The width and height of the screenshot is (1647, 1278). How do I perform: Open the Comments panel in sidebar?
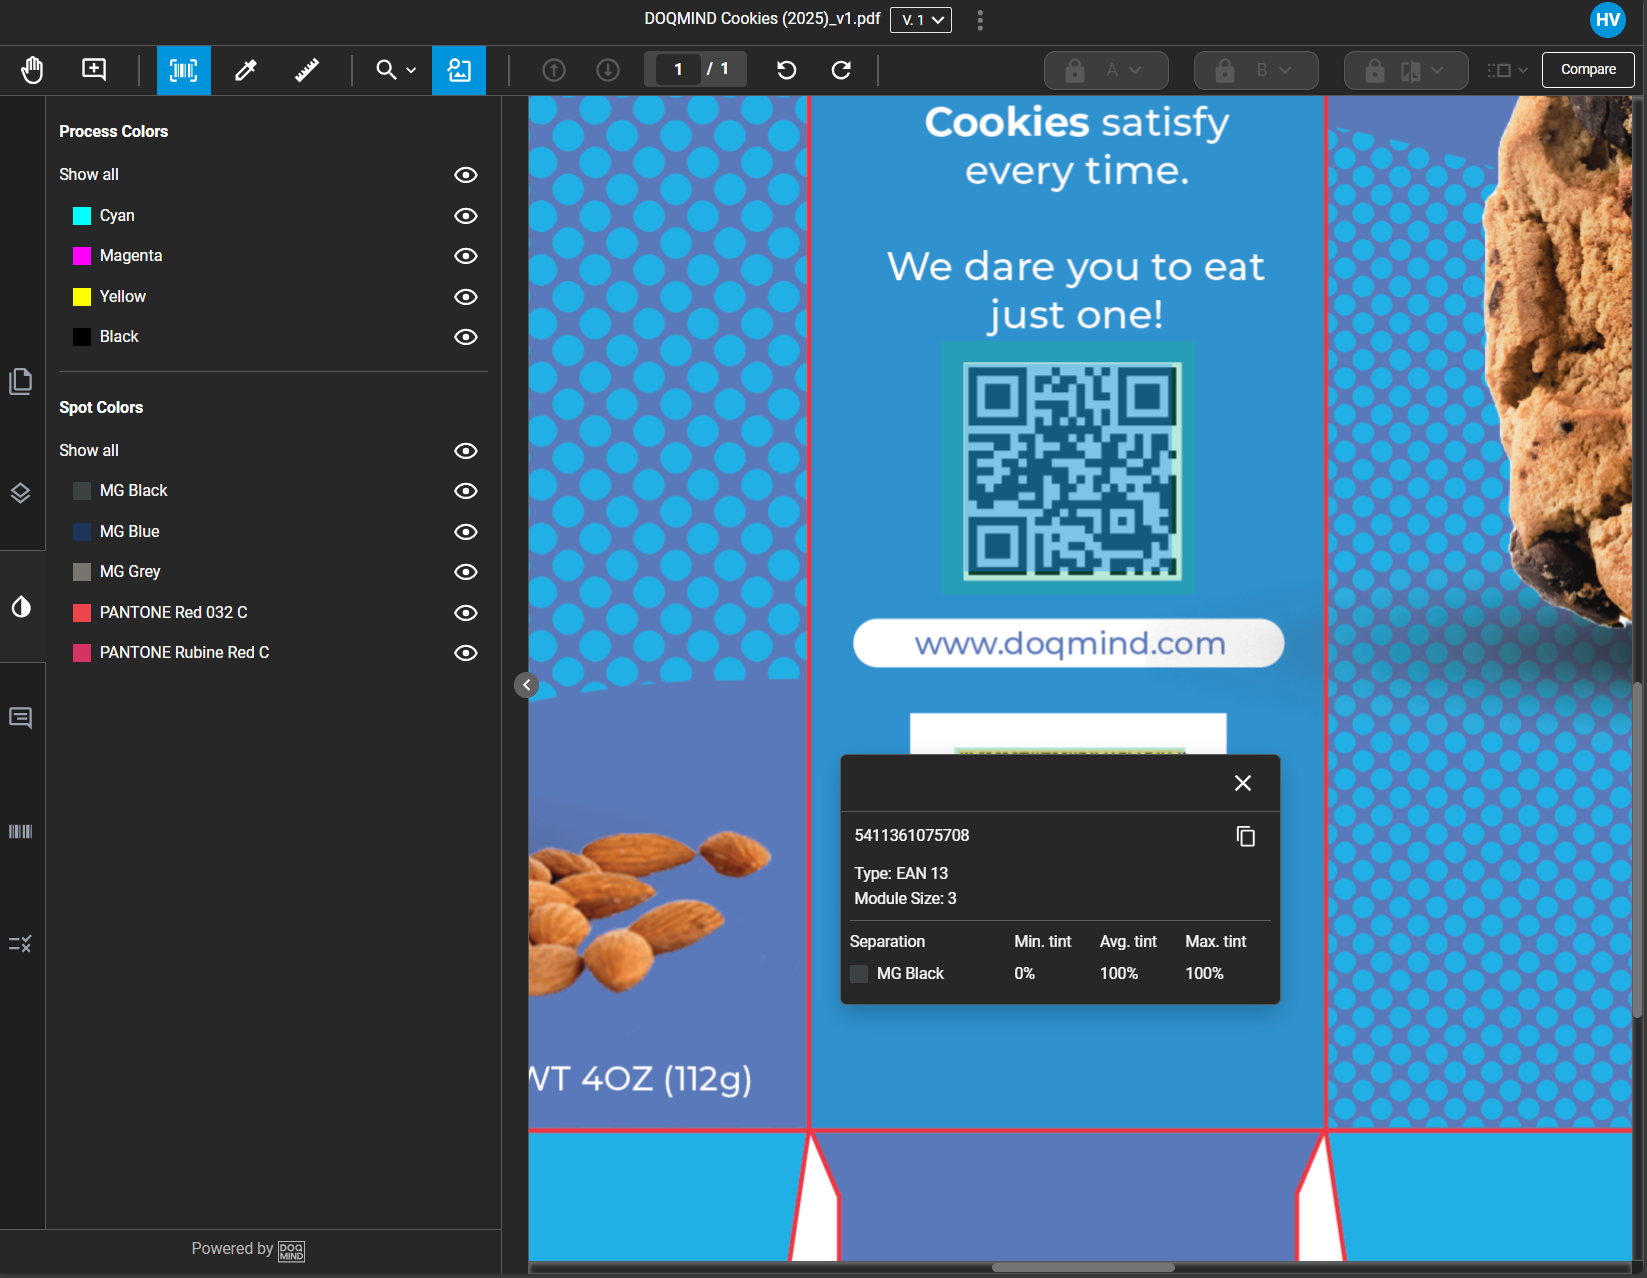pos(21,718)
